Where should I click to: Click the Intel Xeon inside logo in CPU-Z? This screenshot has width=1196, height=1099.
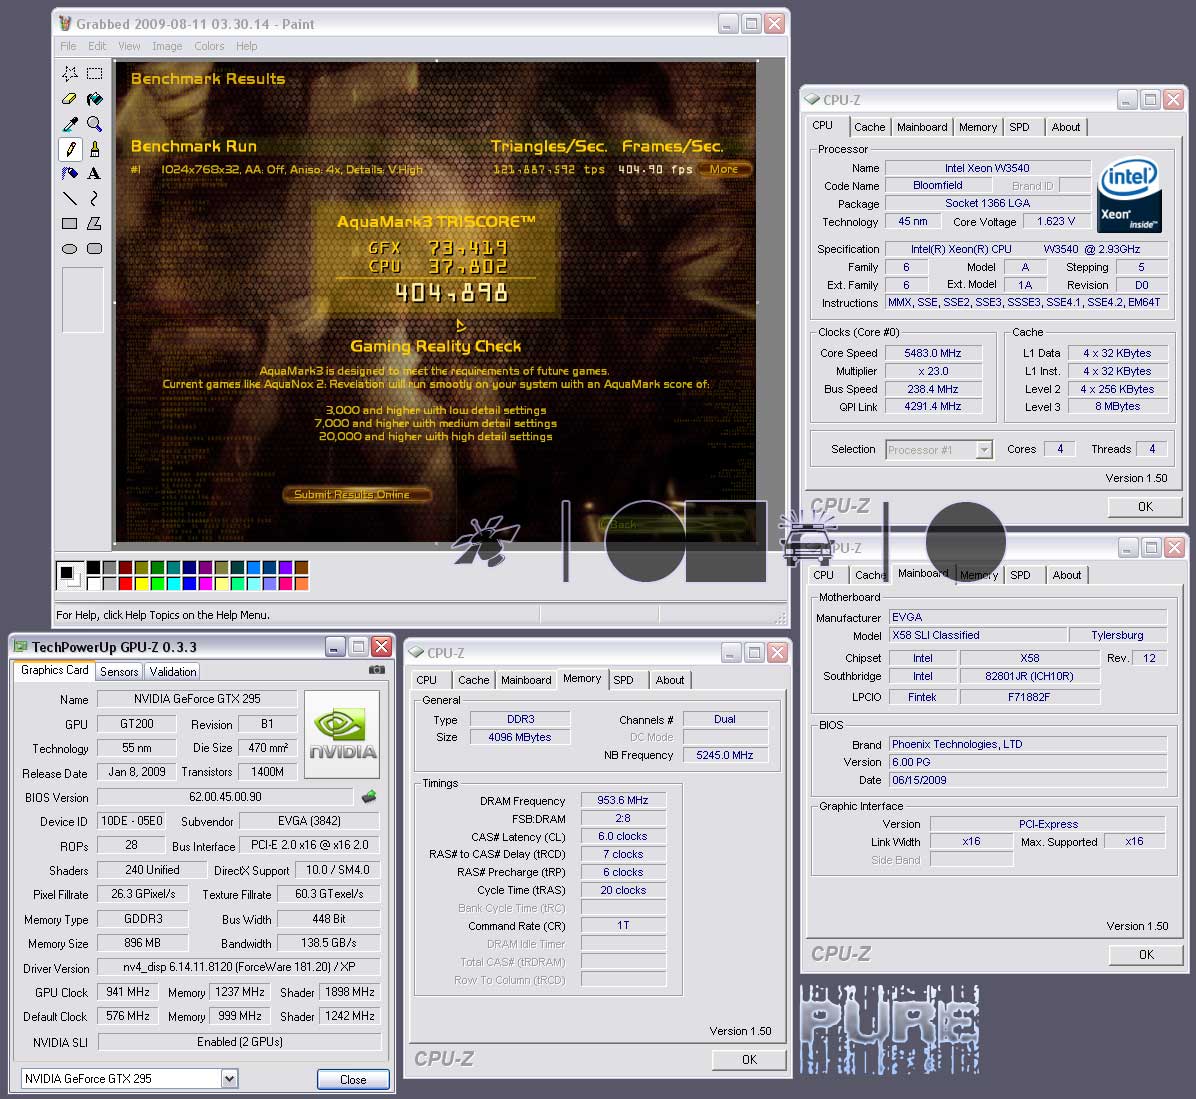click(1130, 196)
